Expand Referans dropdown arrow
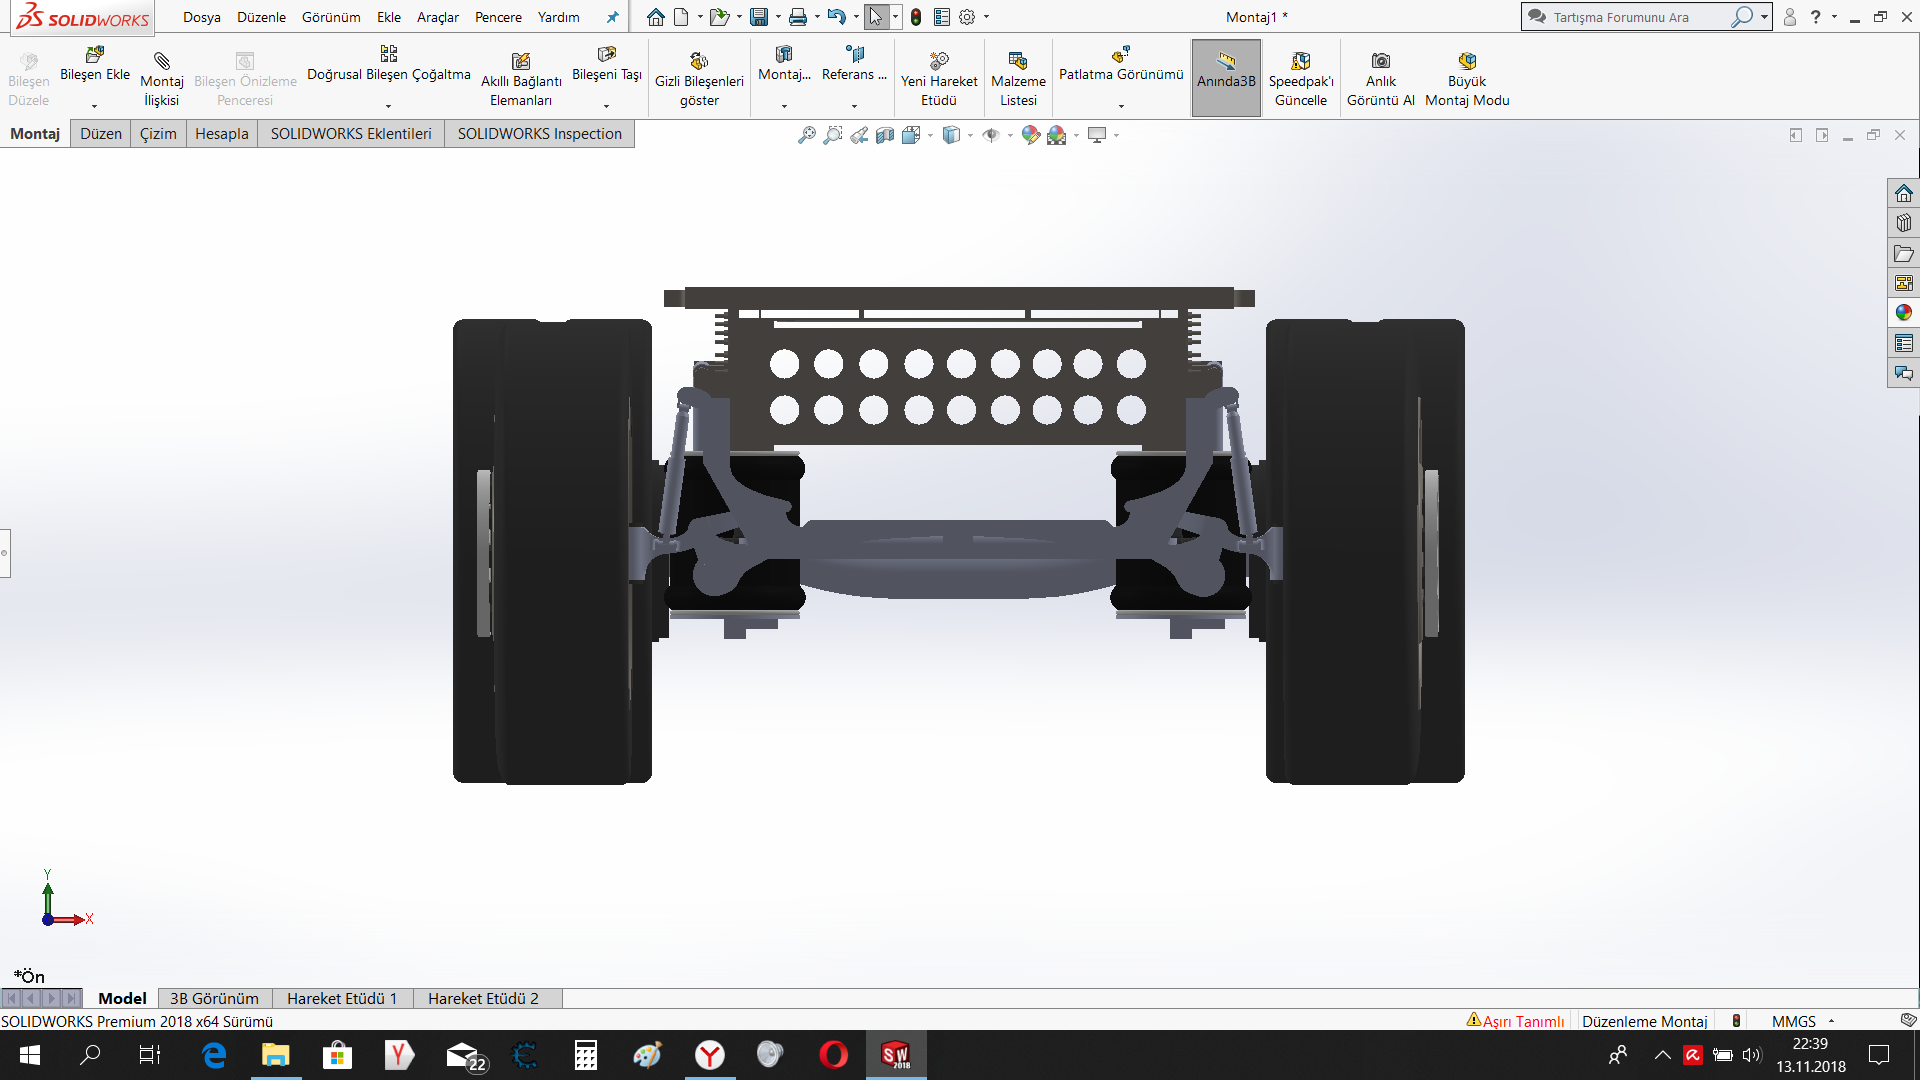Screen dimensions: 1920x1080 [x=854, y=106]
